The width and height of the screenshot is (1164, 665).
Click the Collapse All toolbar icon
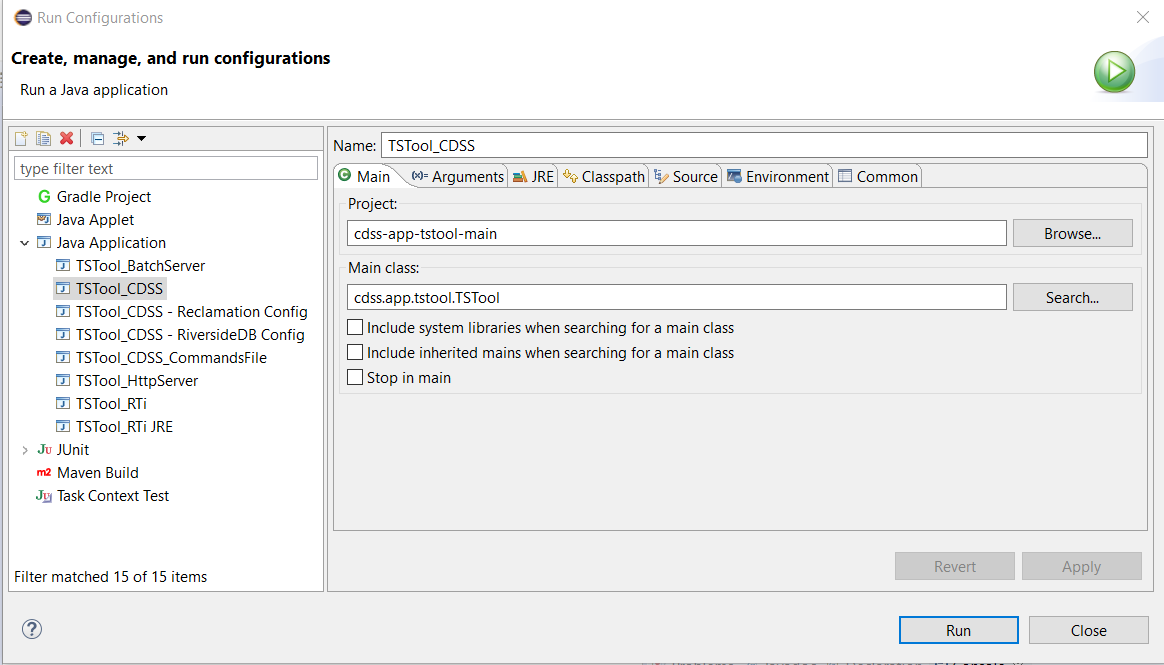click(x=97, y=138)
